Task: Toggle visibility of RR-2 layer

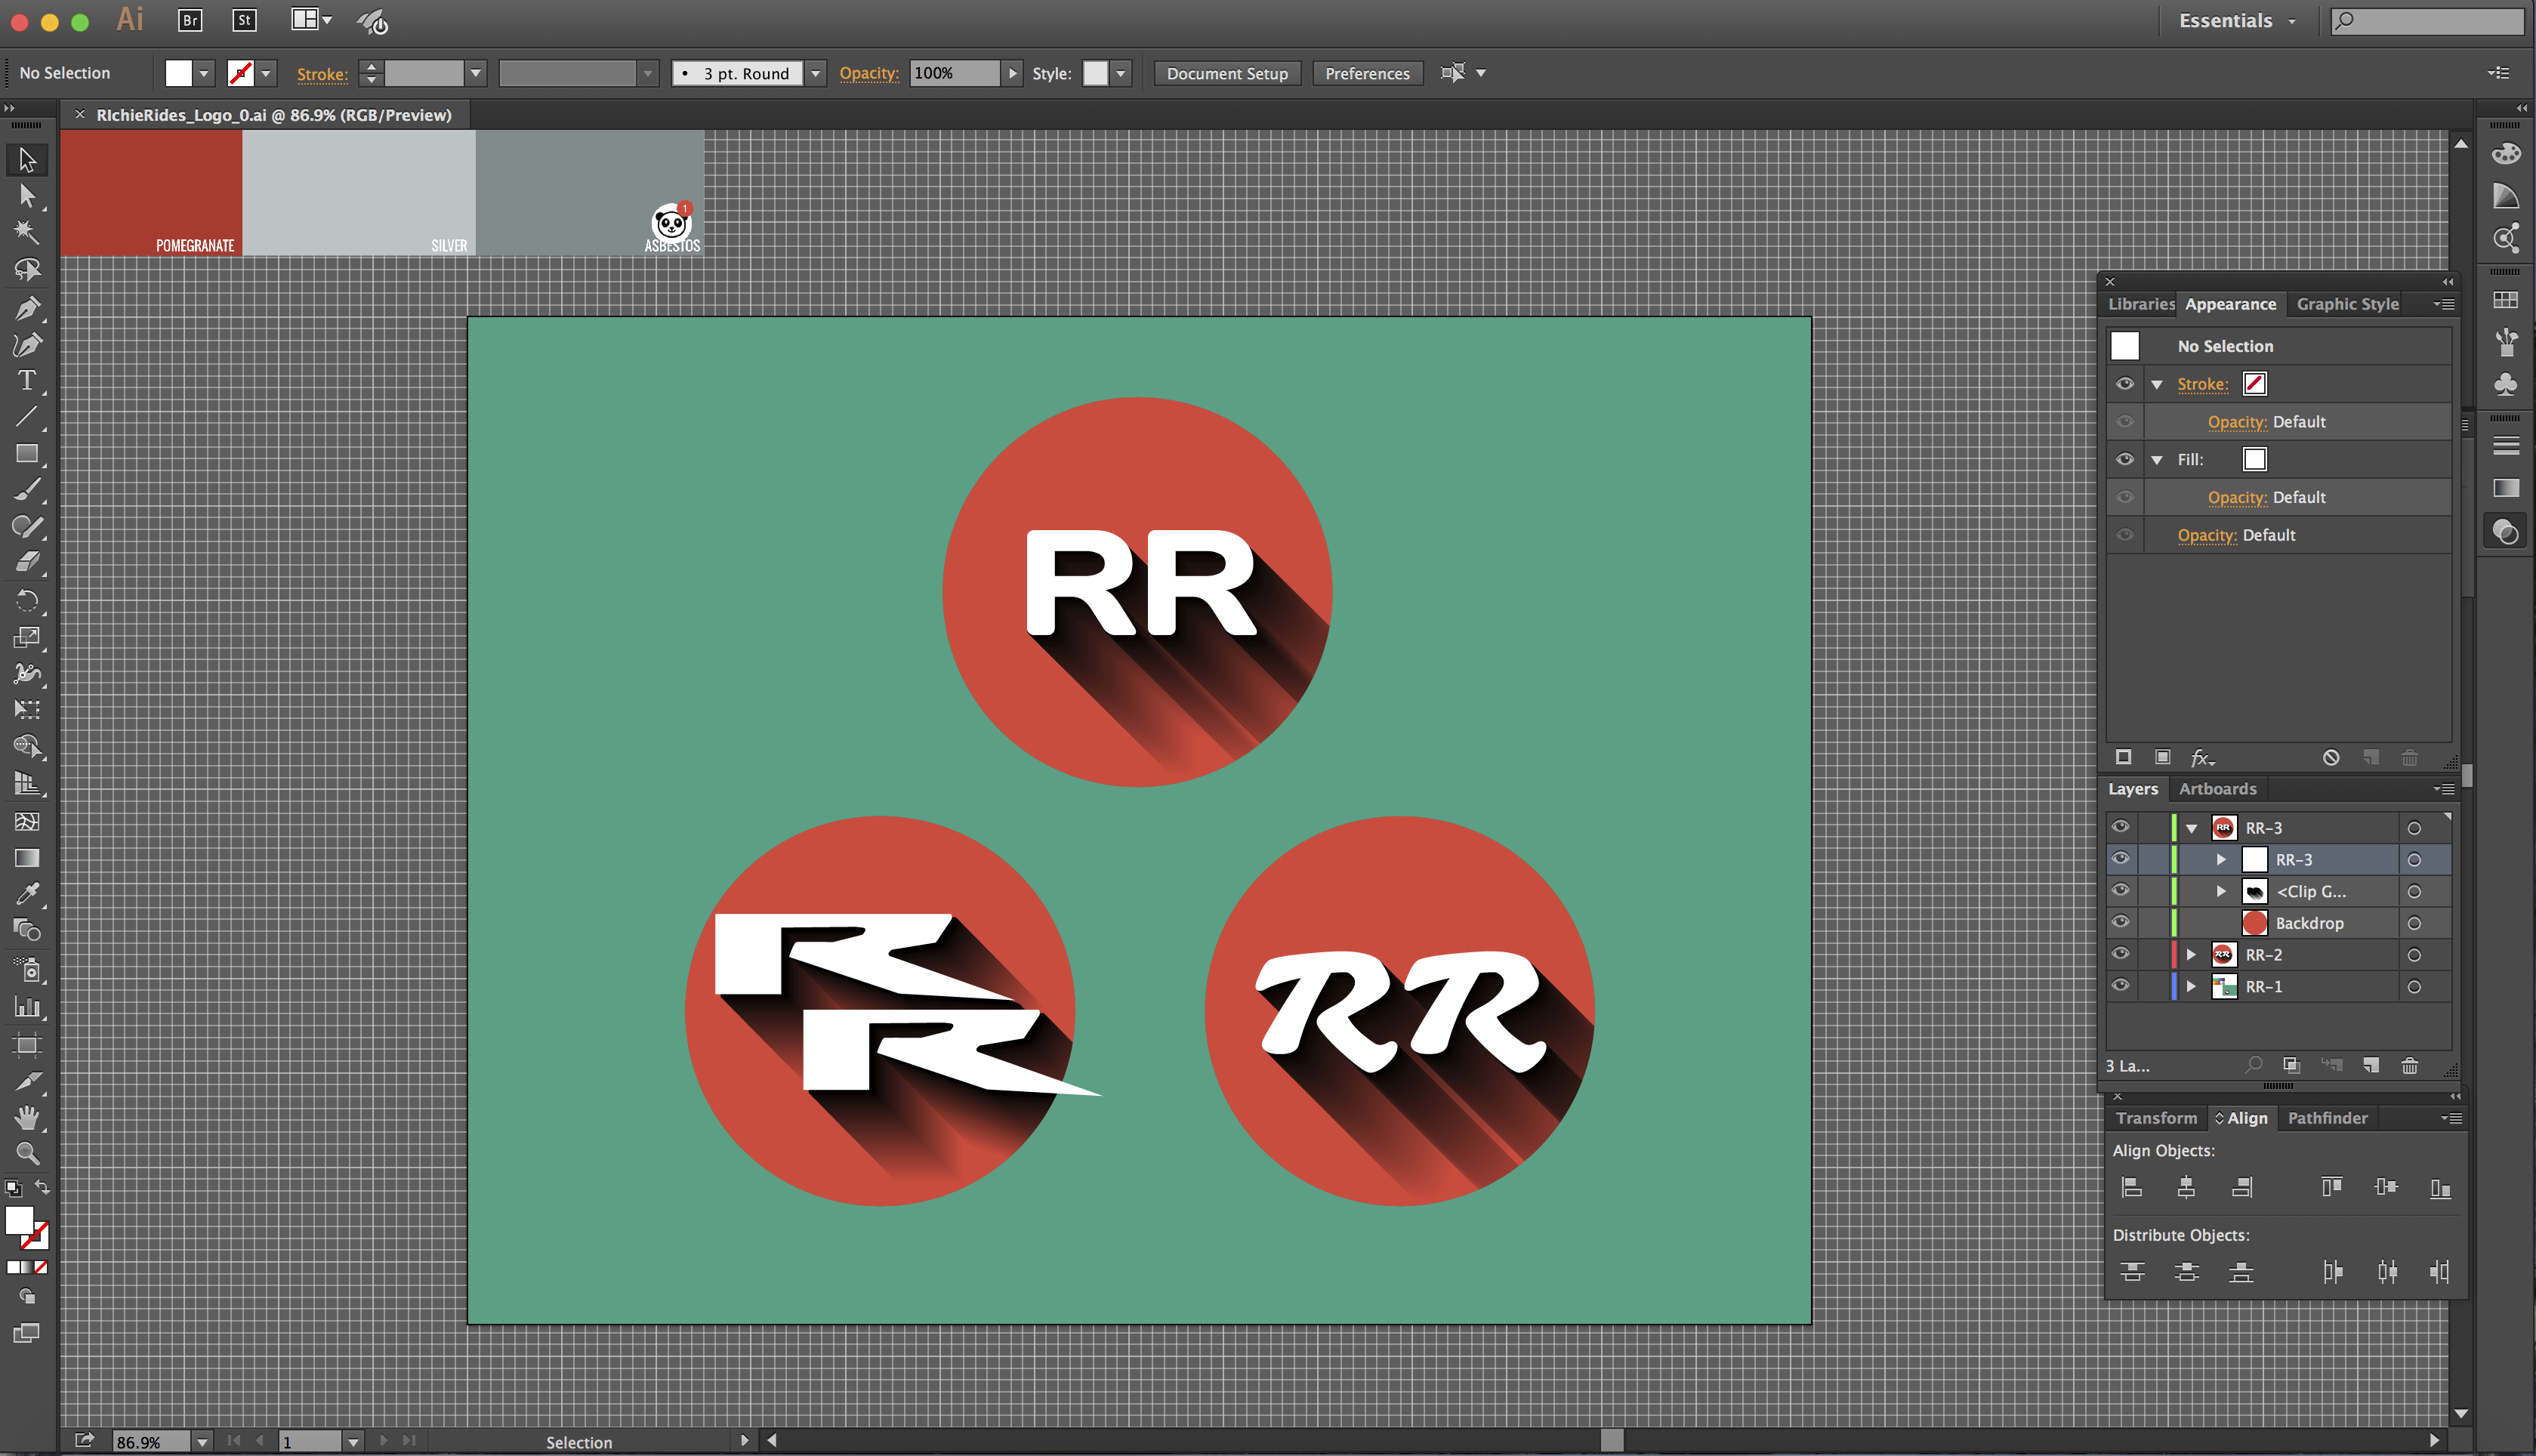Action: coord(2121,955)
